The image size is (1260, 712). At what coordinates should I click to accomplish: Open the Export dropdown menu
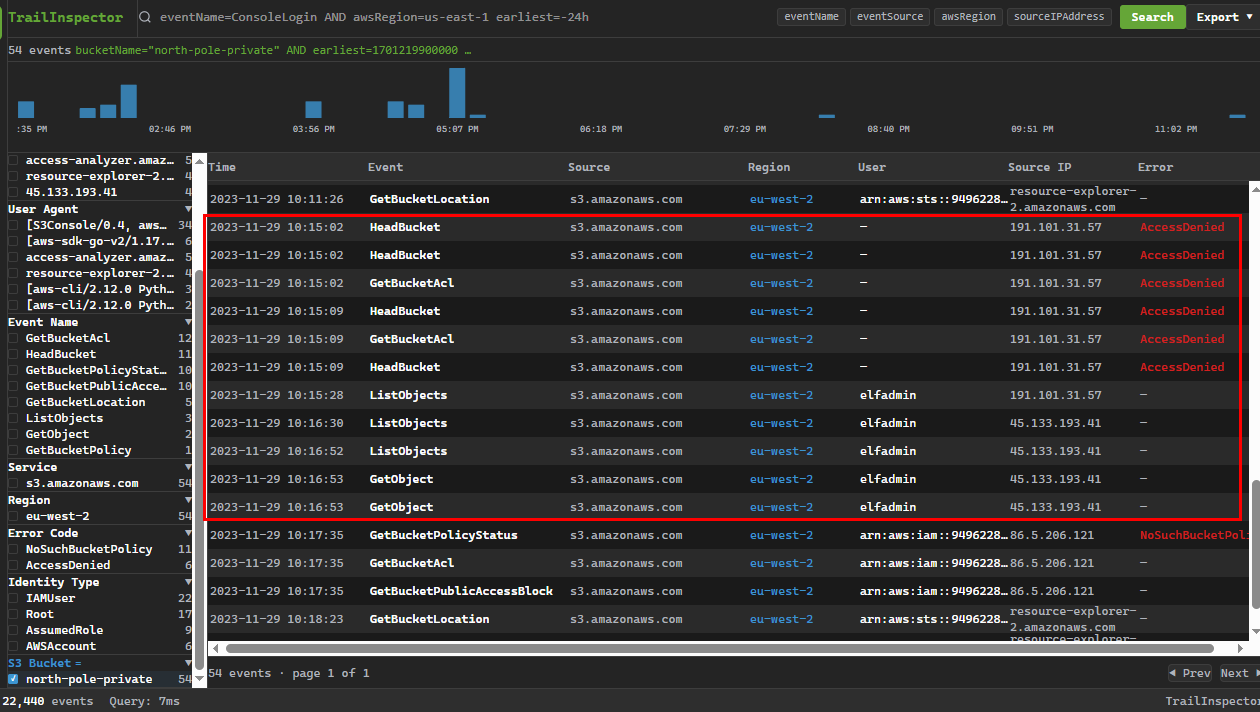[x=1223, y=17]
